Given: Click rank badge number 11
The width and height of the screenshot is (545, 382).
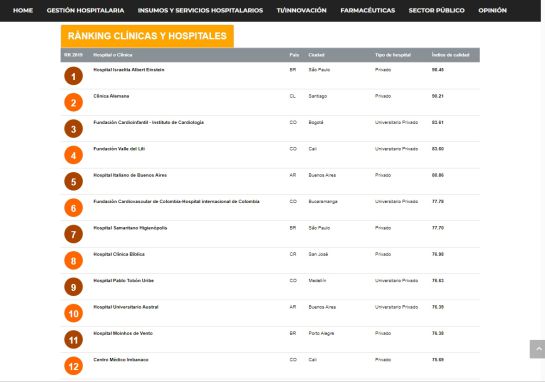Looking at the screenshot, I should pos(73,340).
